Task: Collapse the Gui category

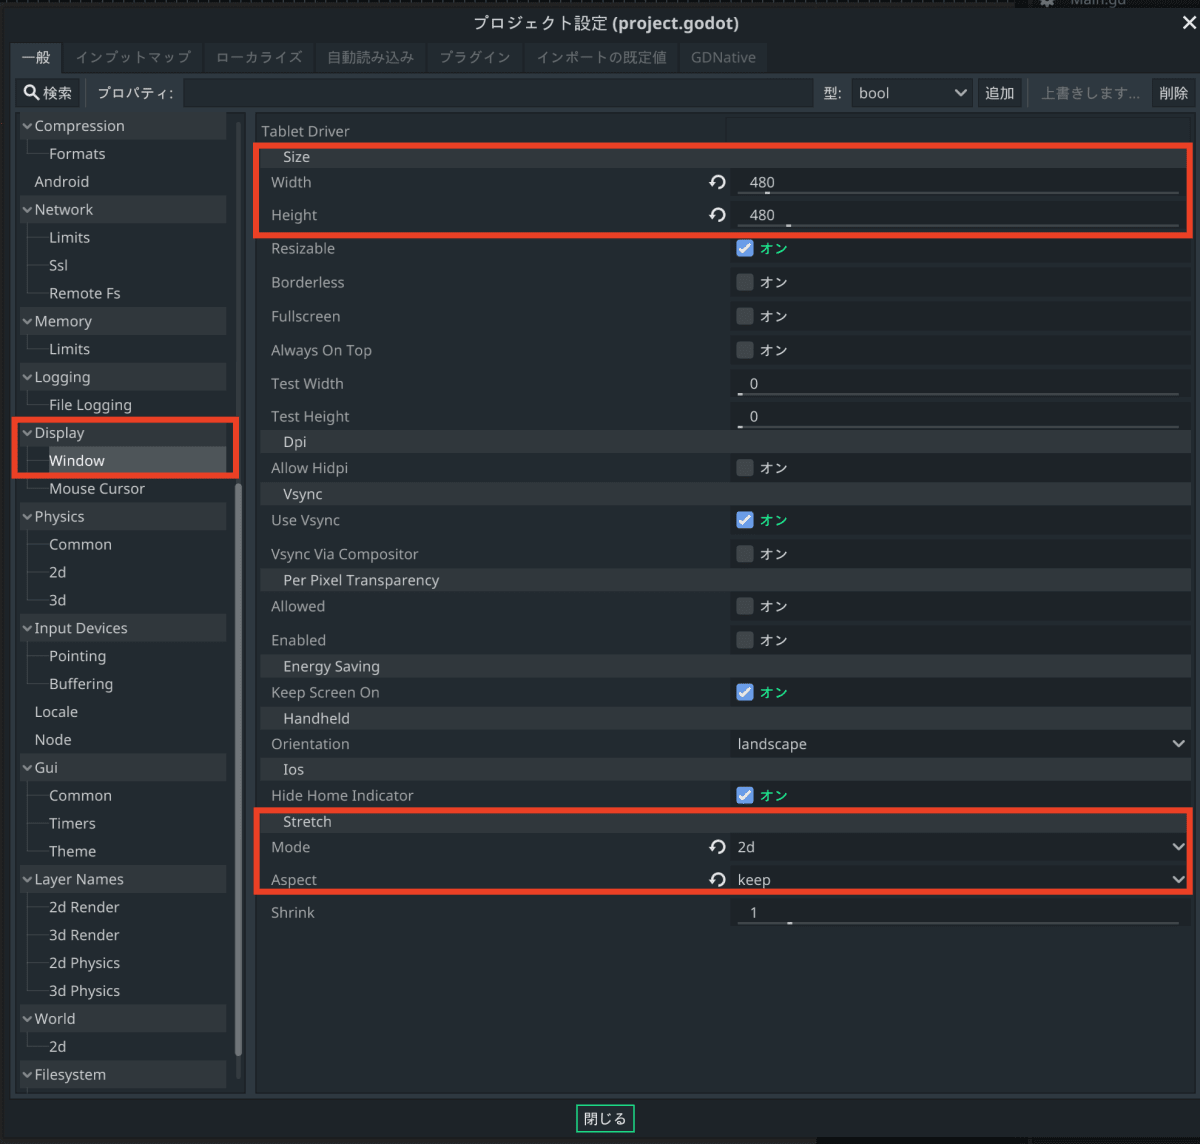Action: coord(27,768)
